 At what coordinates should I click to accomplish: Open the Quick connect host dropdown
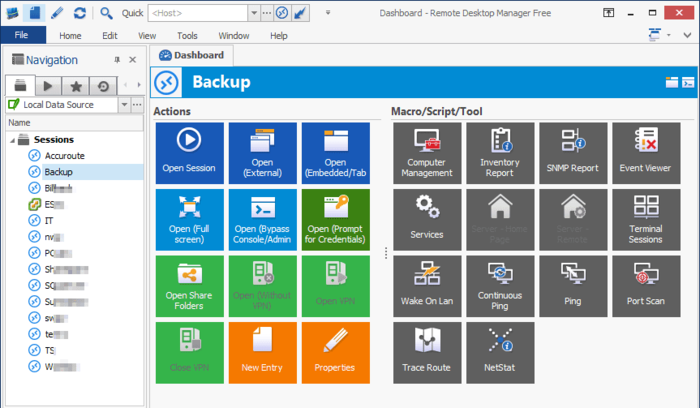click(254, 13)
